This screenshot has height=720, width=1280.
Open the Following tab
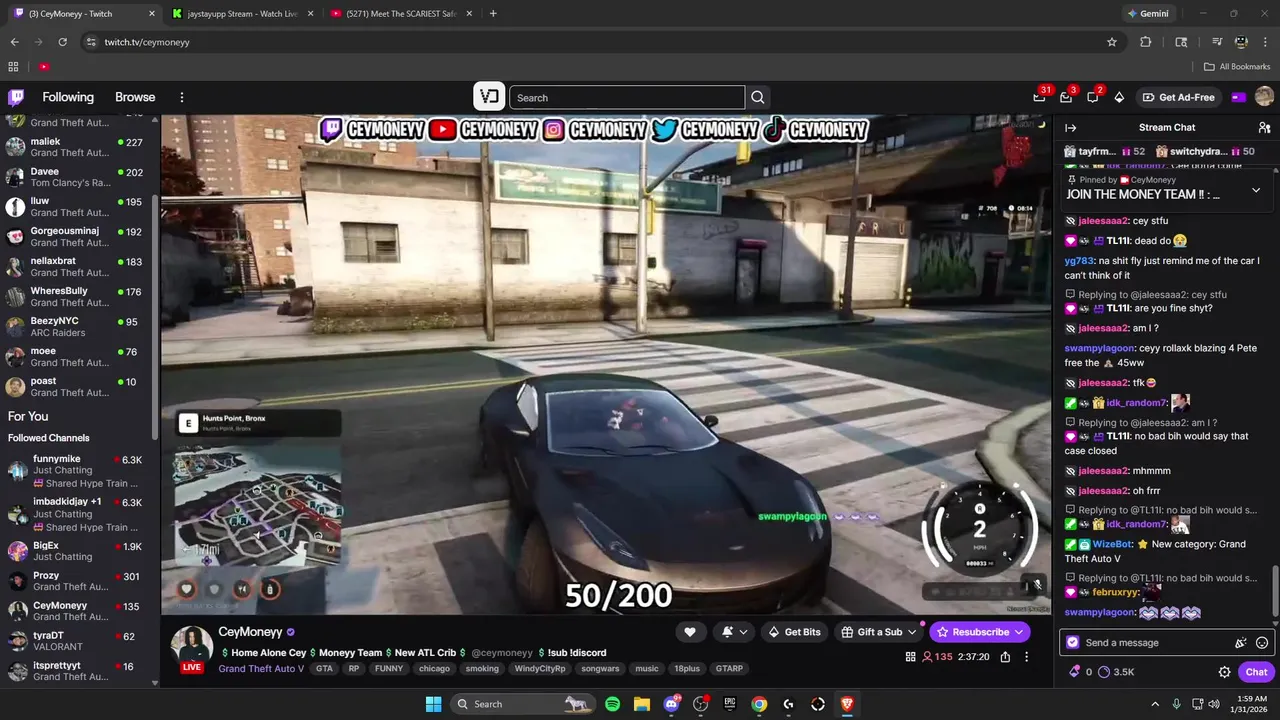tap(68, 97)
